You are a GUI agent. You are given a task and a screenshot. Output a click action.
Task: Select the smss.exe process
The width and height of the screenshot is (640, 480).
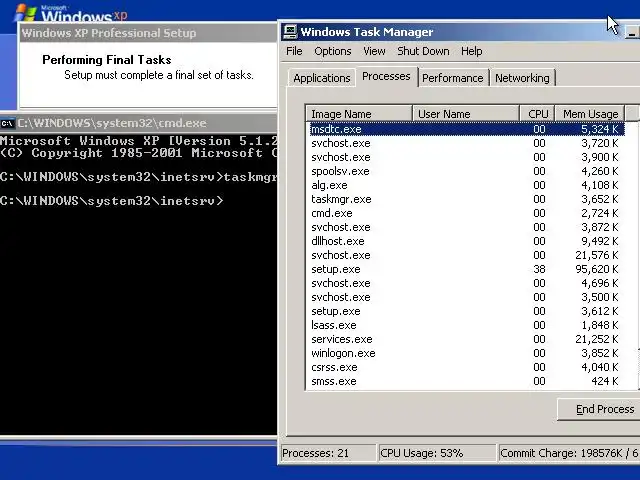[x=466, y=381]
